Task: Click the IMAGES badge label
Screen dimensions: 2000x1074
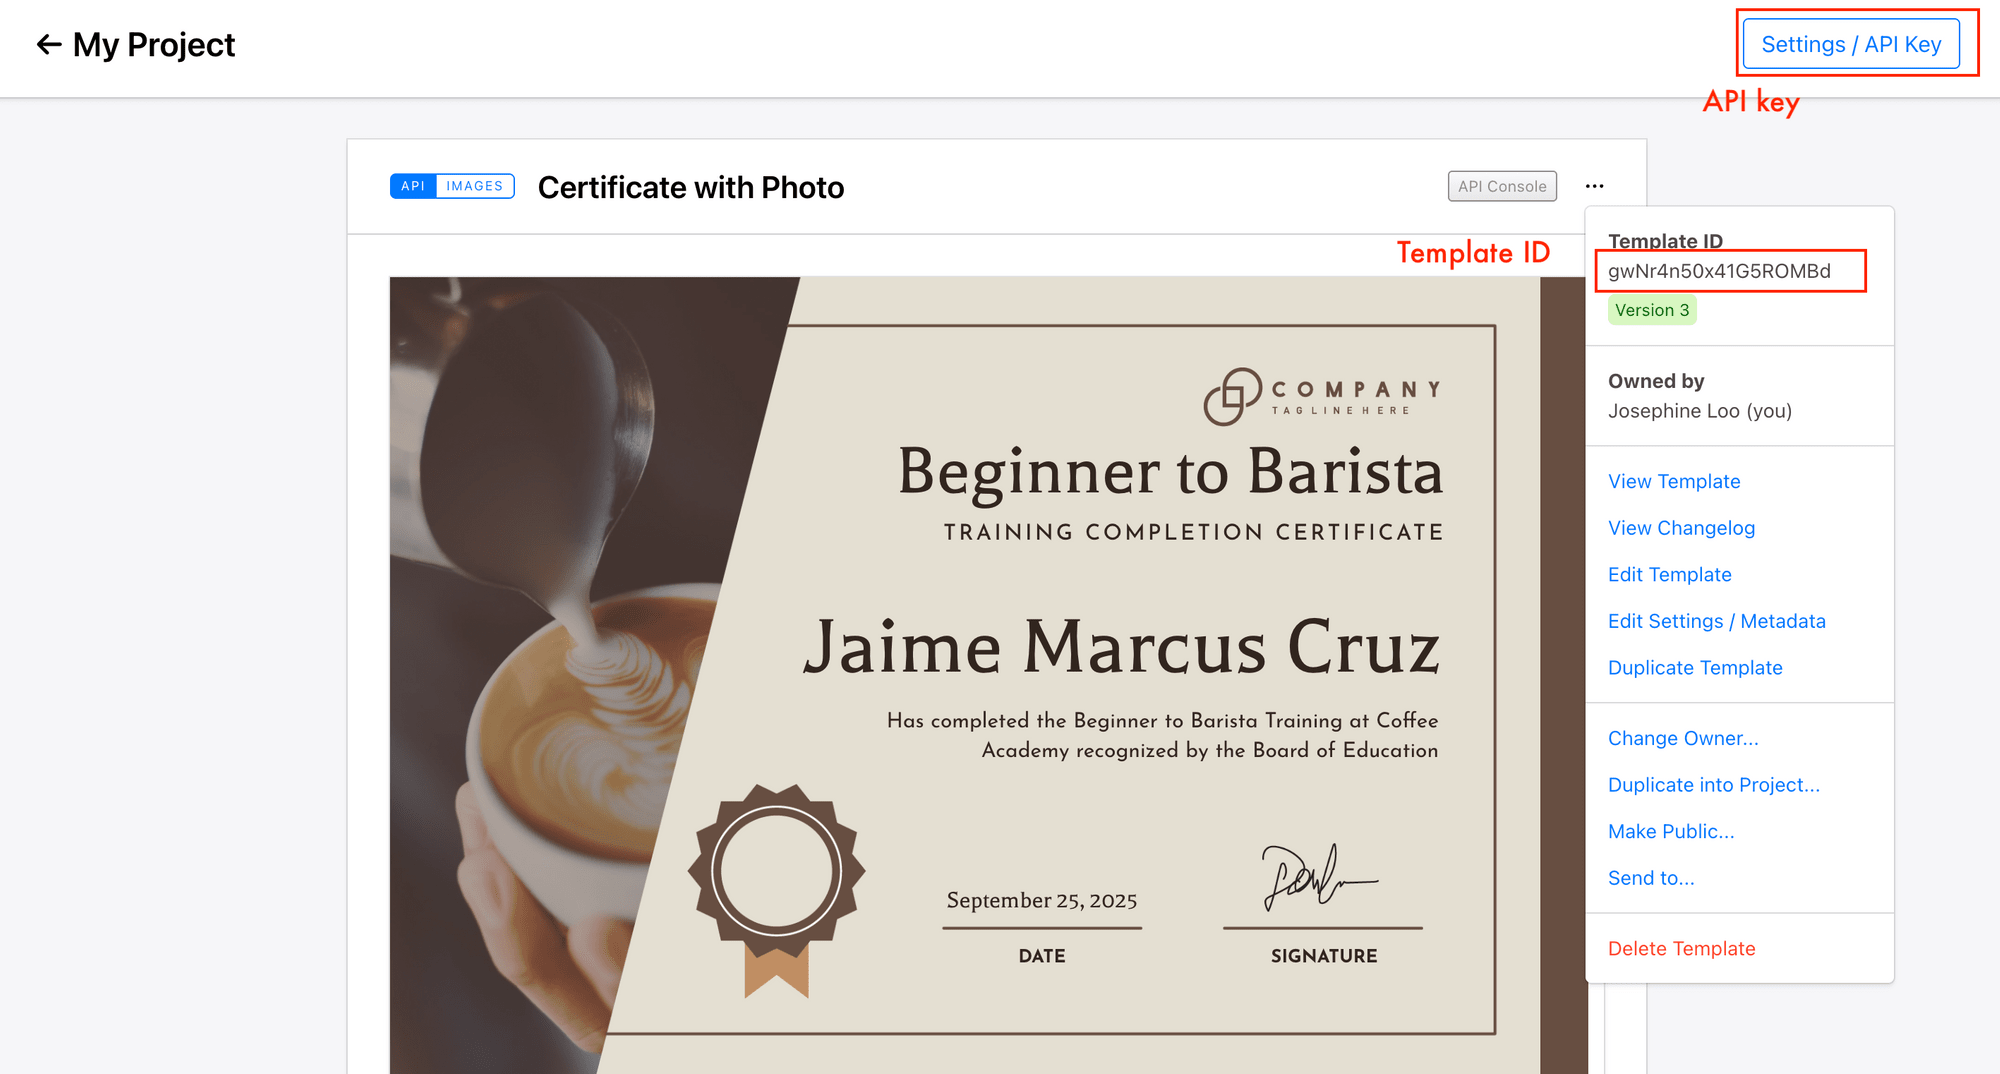Action: [473, 186]
